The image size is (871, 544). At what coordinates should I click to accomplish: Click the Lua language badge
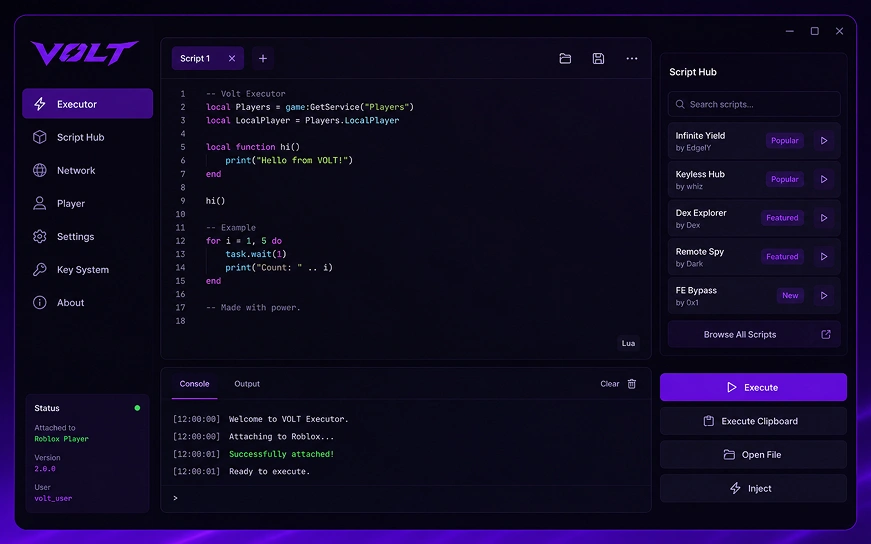(628, 343)
